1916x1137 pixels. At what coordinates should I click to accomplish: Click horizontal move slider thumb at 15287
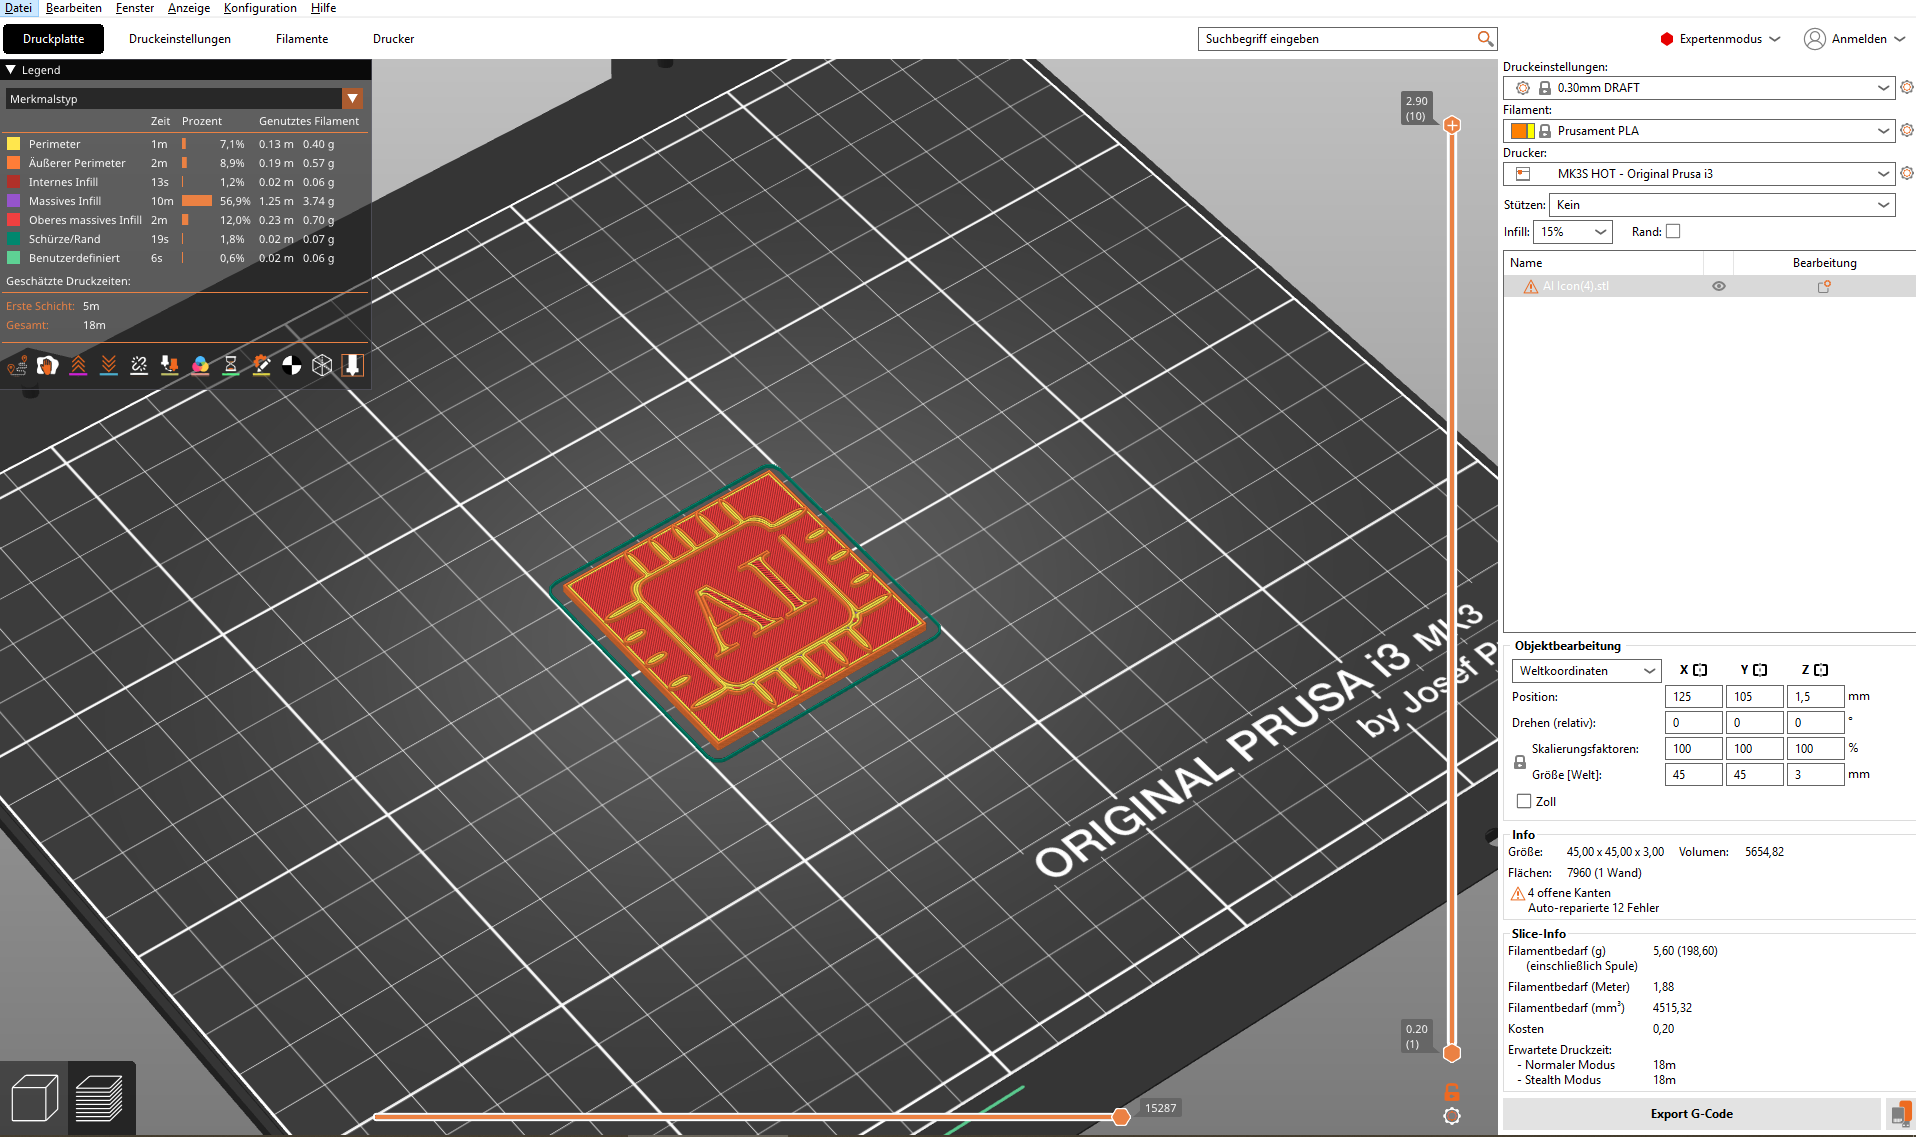(1121, 1116)
